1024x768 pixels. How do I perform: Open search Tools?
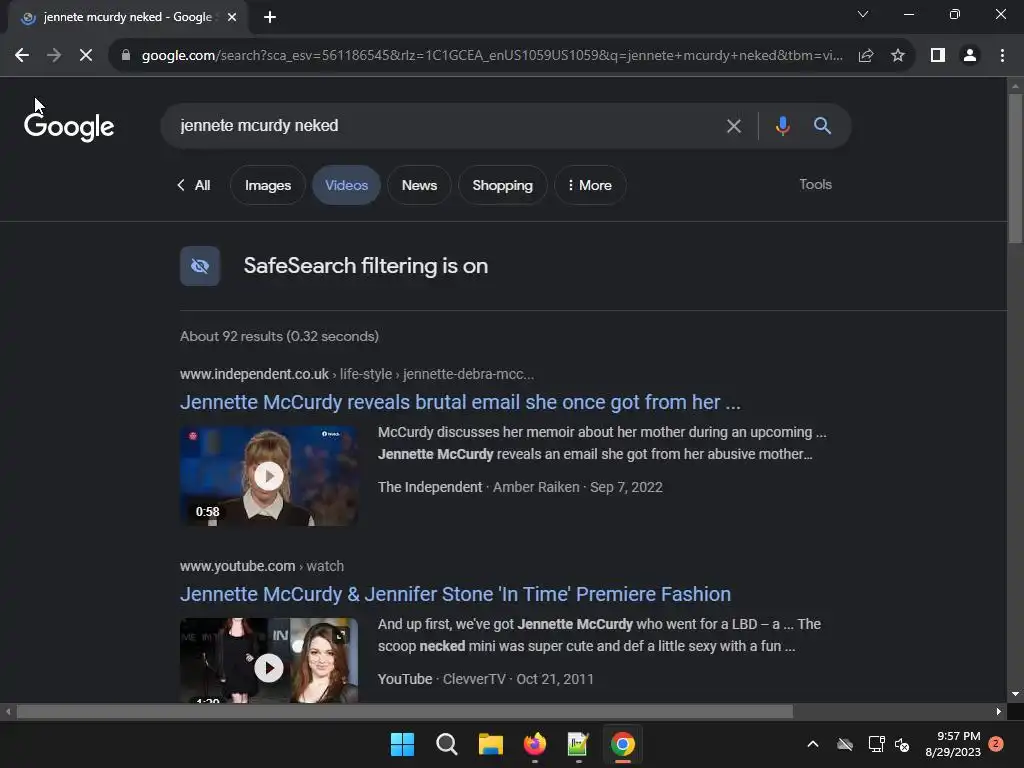point(815,184)
